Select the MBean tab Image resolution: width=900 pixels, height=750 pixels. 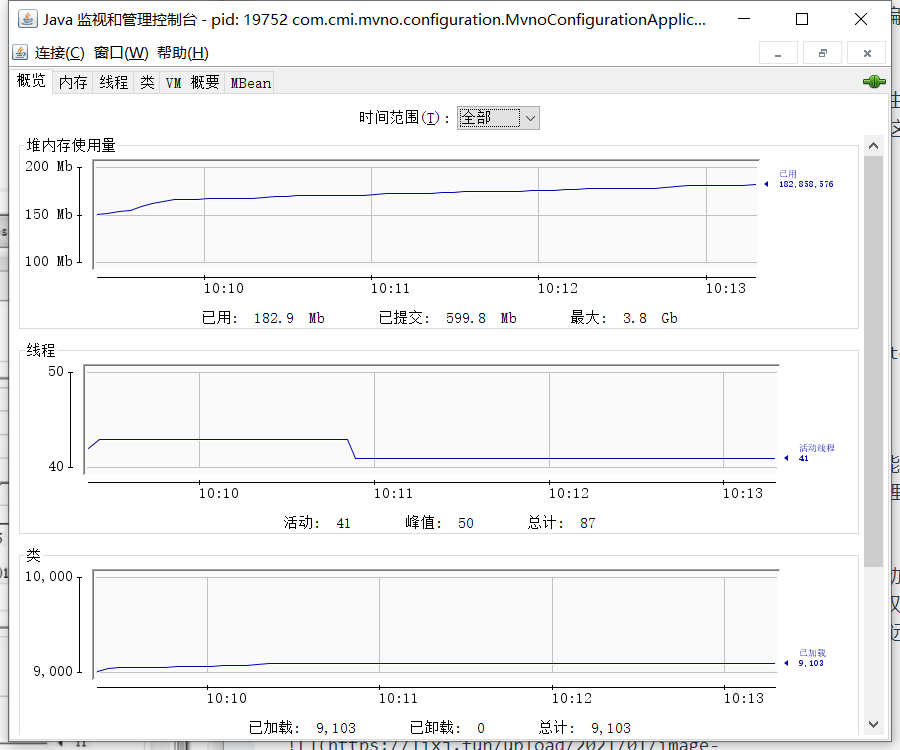click(x=250, y=83)
